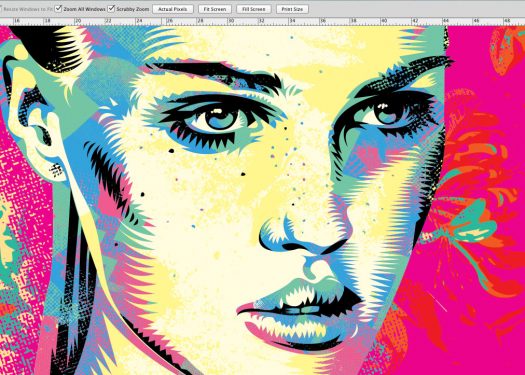Click the Fit Screen button
Viewport: 525px width, 375px height.
[215, 9]
